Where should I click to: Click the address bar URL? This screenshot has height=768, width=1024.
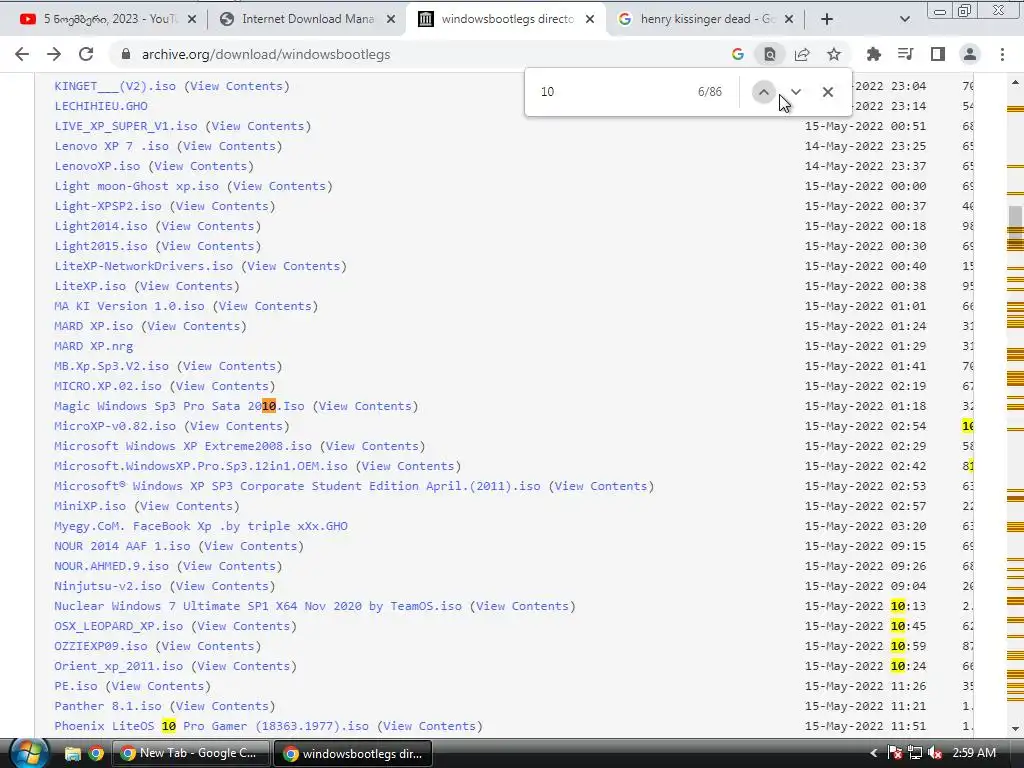coord(266,54)
